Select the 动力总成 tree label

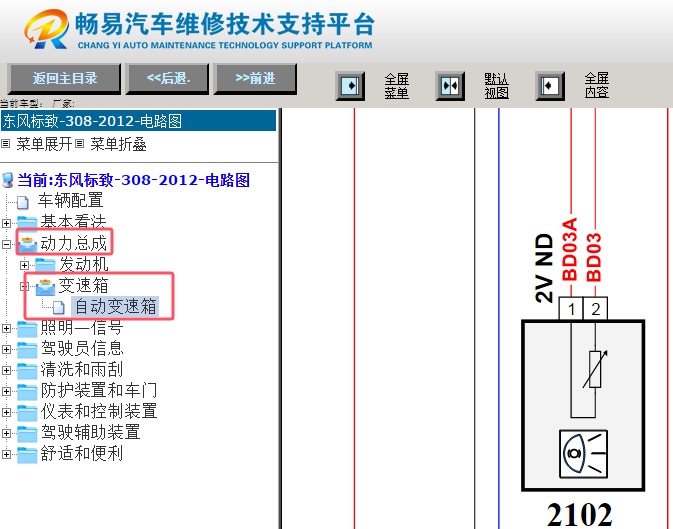click(73, 243)
